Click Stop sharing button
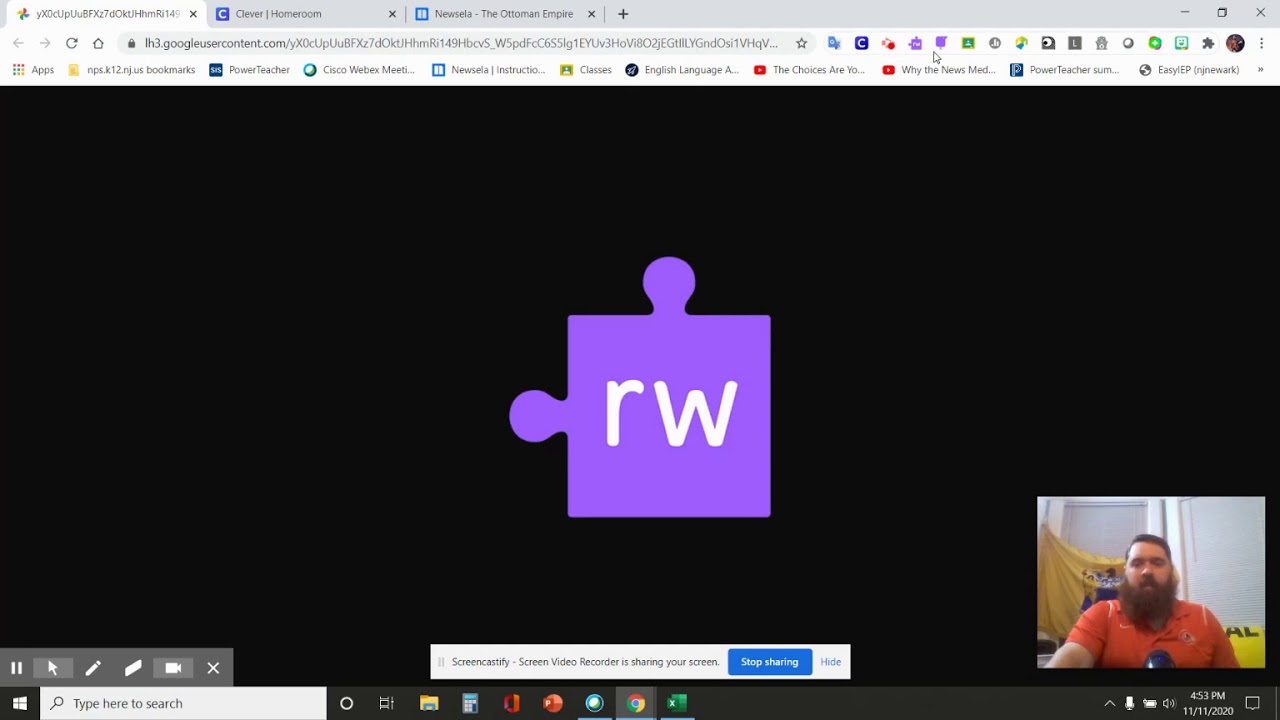1280x720 pixels. click(769, 662)
